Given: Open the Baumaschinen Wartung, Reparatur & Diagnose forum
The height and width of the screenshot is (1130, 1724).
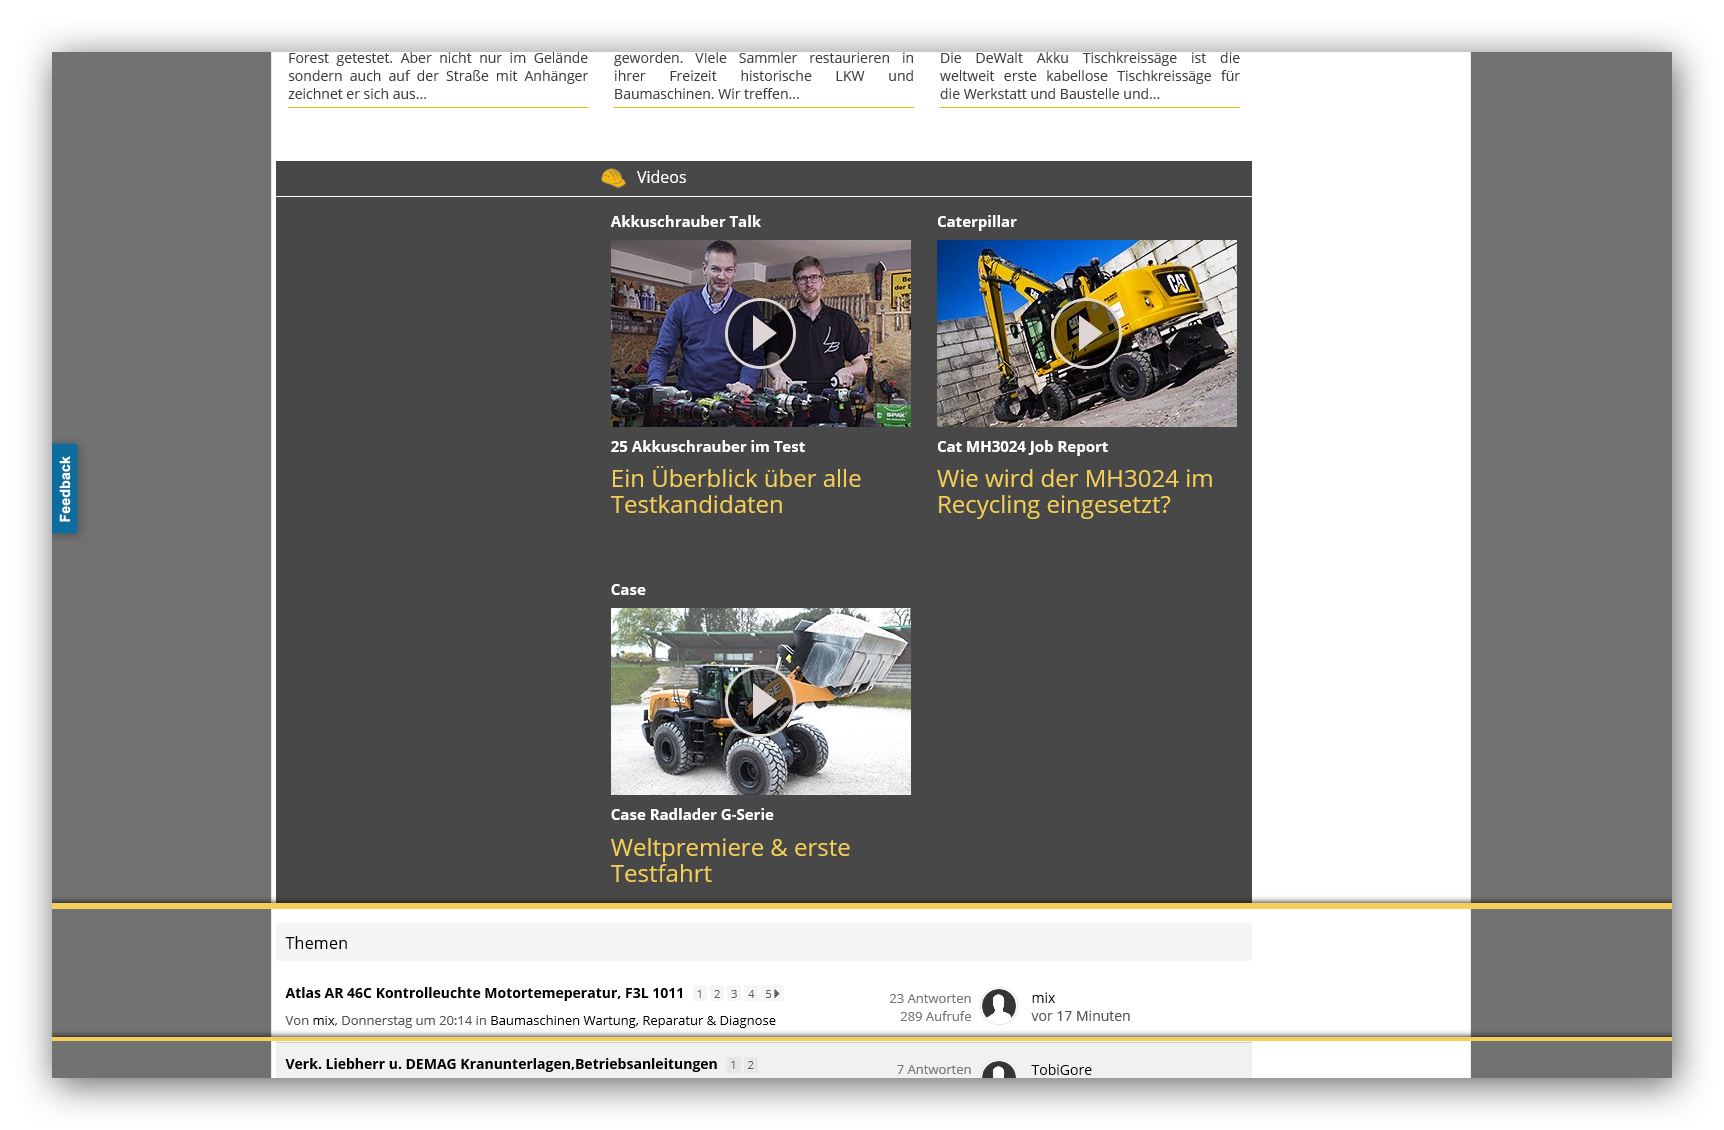Looking at the screenshot, I should (633, 1020).
